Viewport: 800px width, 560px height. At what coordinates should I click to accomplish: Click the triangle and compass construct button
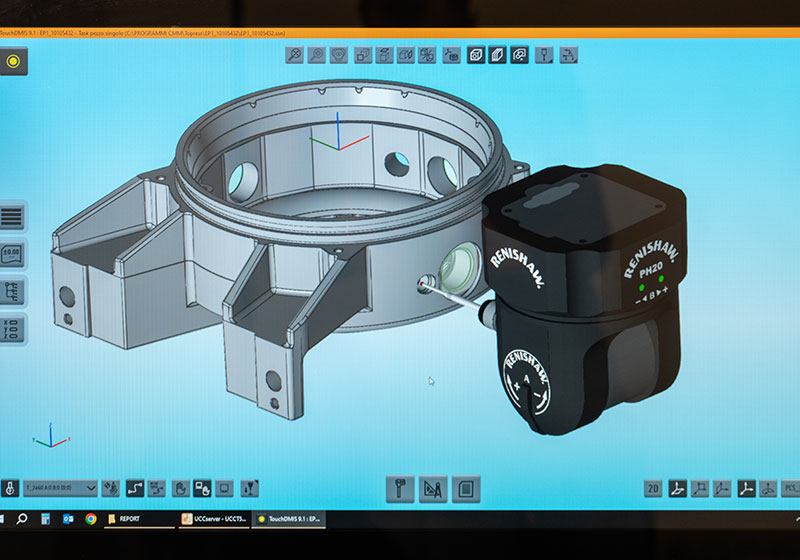click(x=433, y=489)
